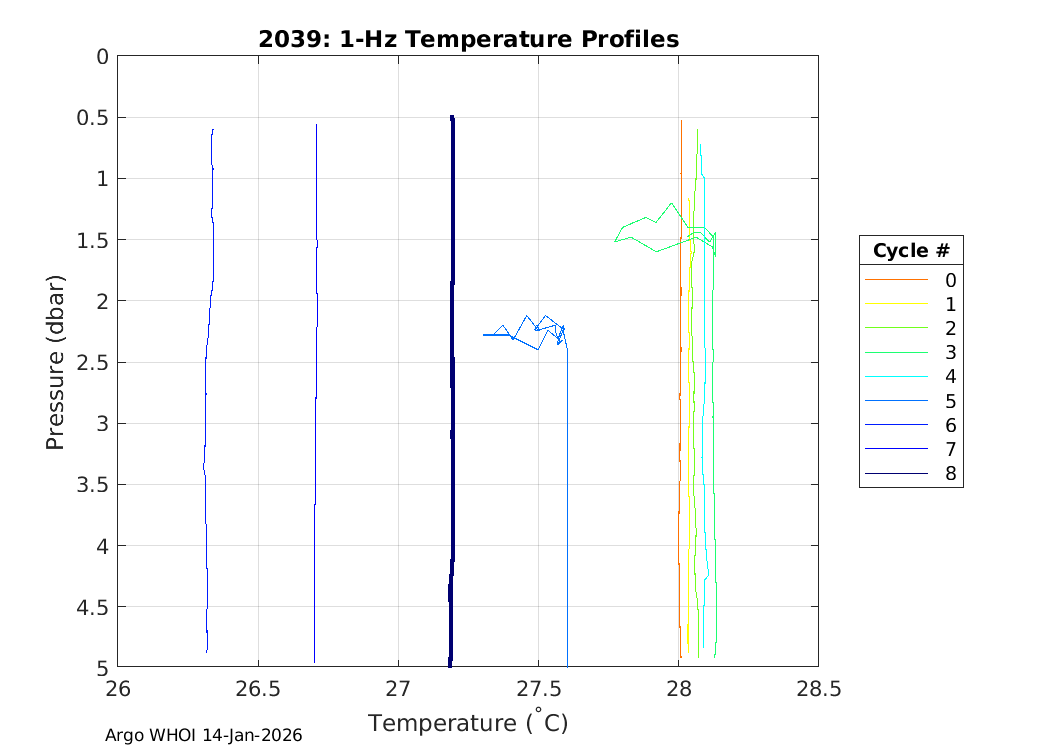The image size is (1050, 750).
Task: Click the plot title '2039: 1-Hz Temperature Profiles'
Action: point(468,39)
